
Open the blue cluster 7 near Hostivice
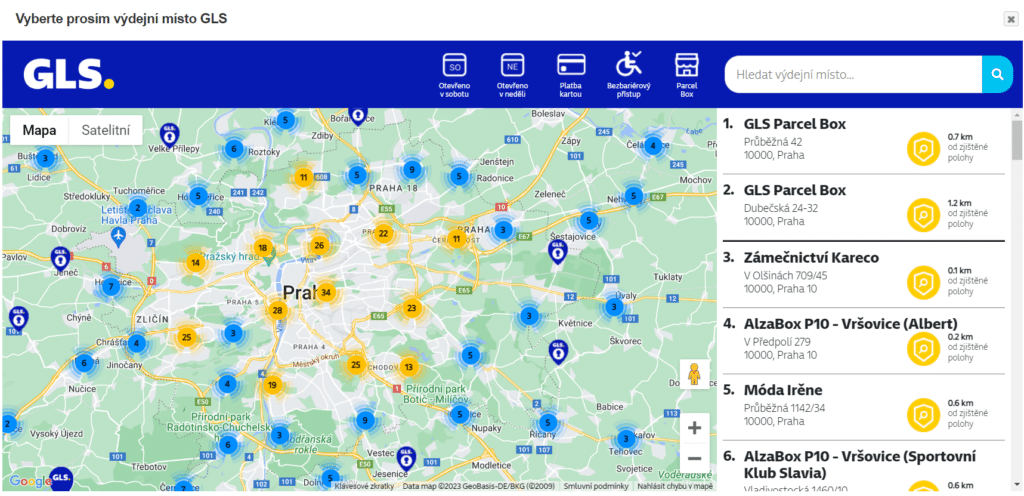pos(111,286)
